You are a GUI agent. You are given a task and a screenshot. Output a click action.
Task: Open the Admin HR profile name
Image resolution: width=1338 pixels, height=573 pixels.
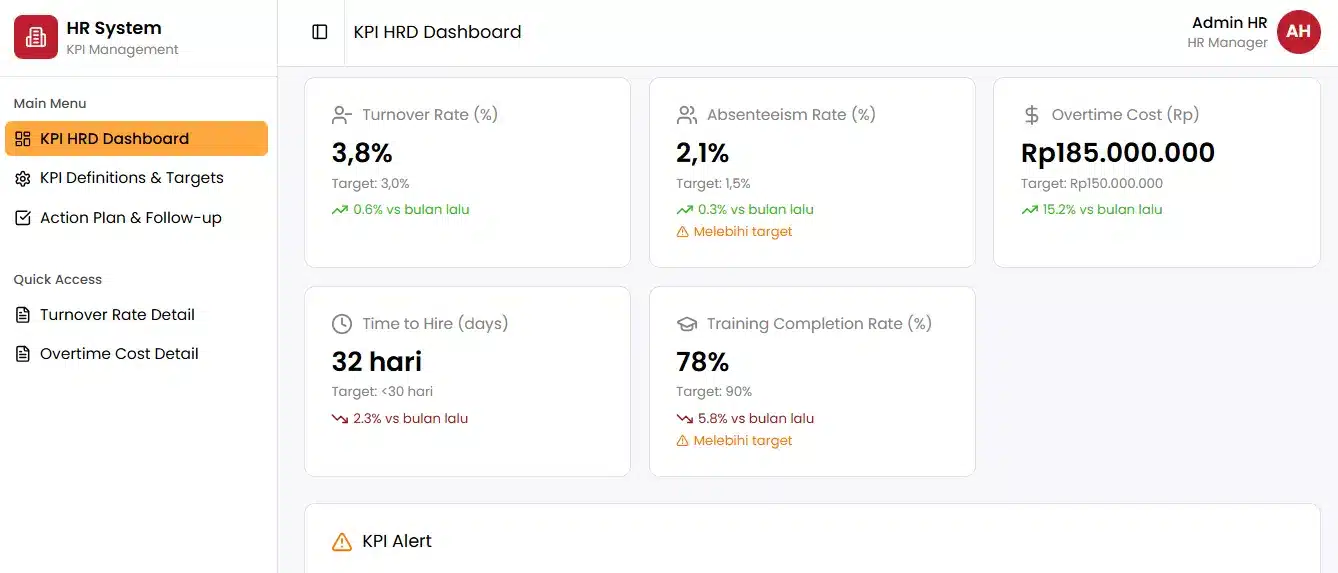pyautogui.click(x=1229, y=23)
